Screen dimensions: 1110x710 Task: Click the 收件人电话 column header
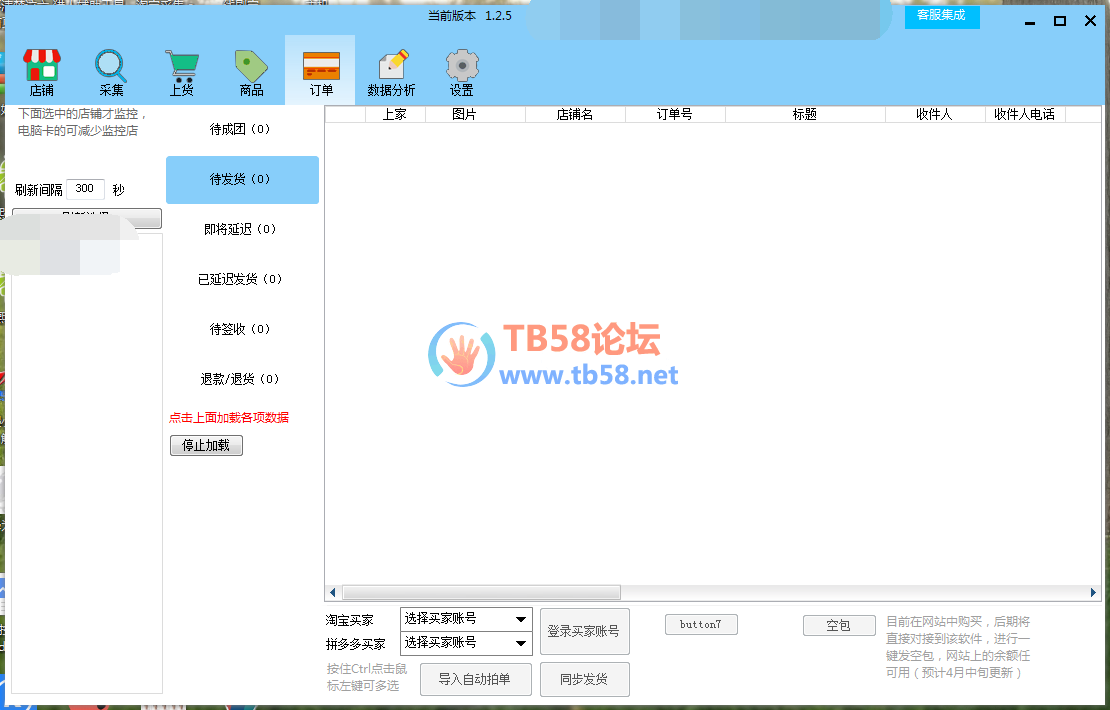tap(1024, 115)
